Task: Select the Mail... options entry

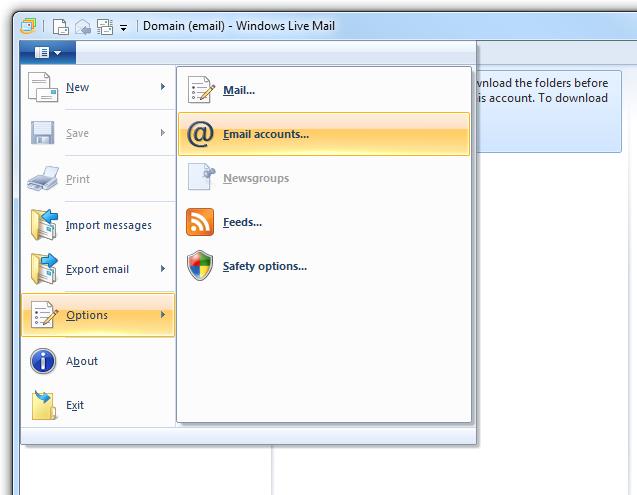Action: click(x=239, y=90)
